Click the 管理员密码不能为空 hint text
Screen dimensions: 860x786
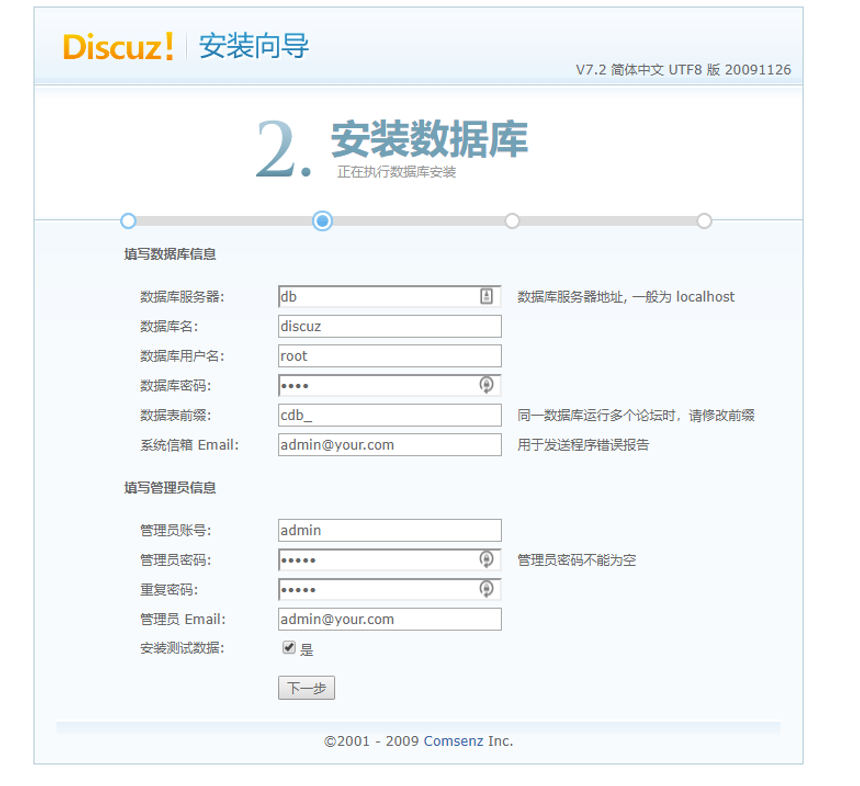pos(576,560)
